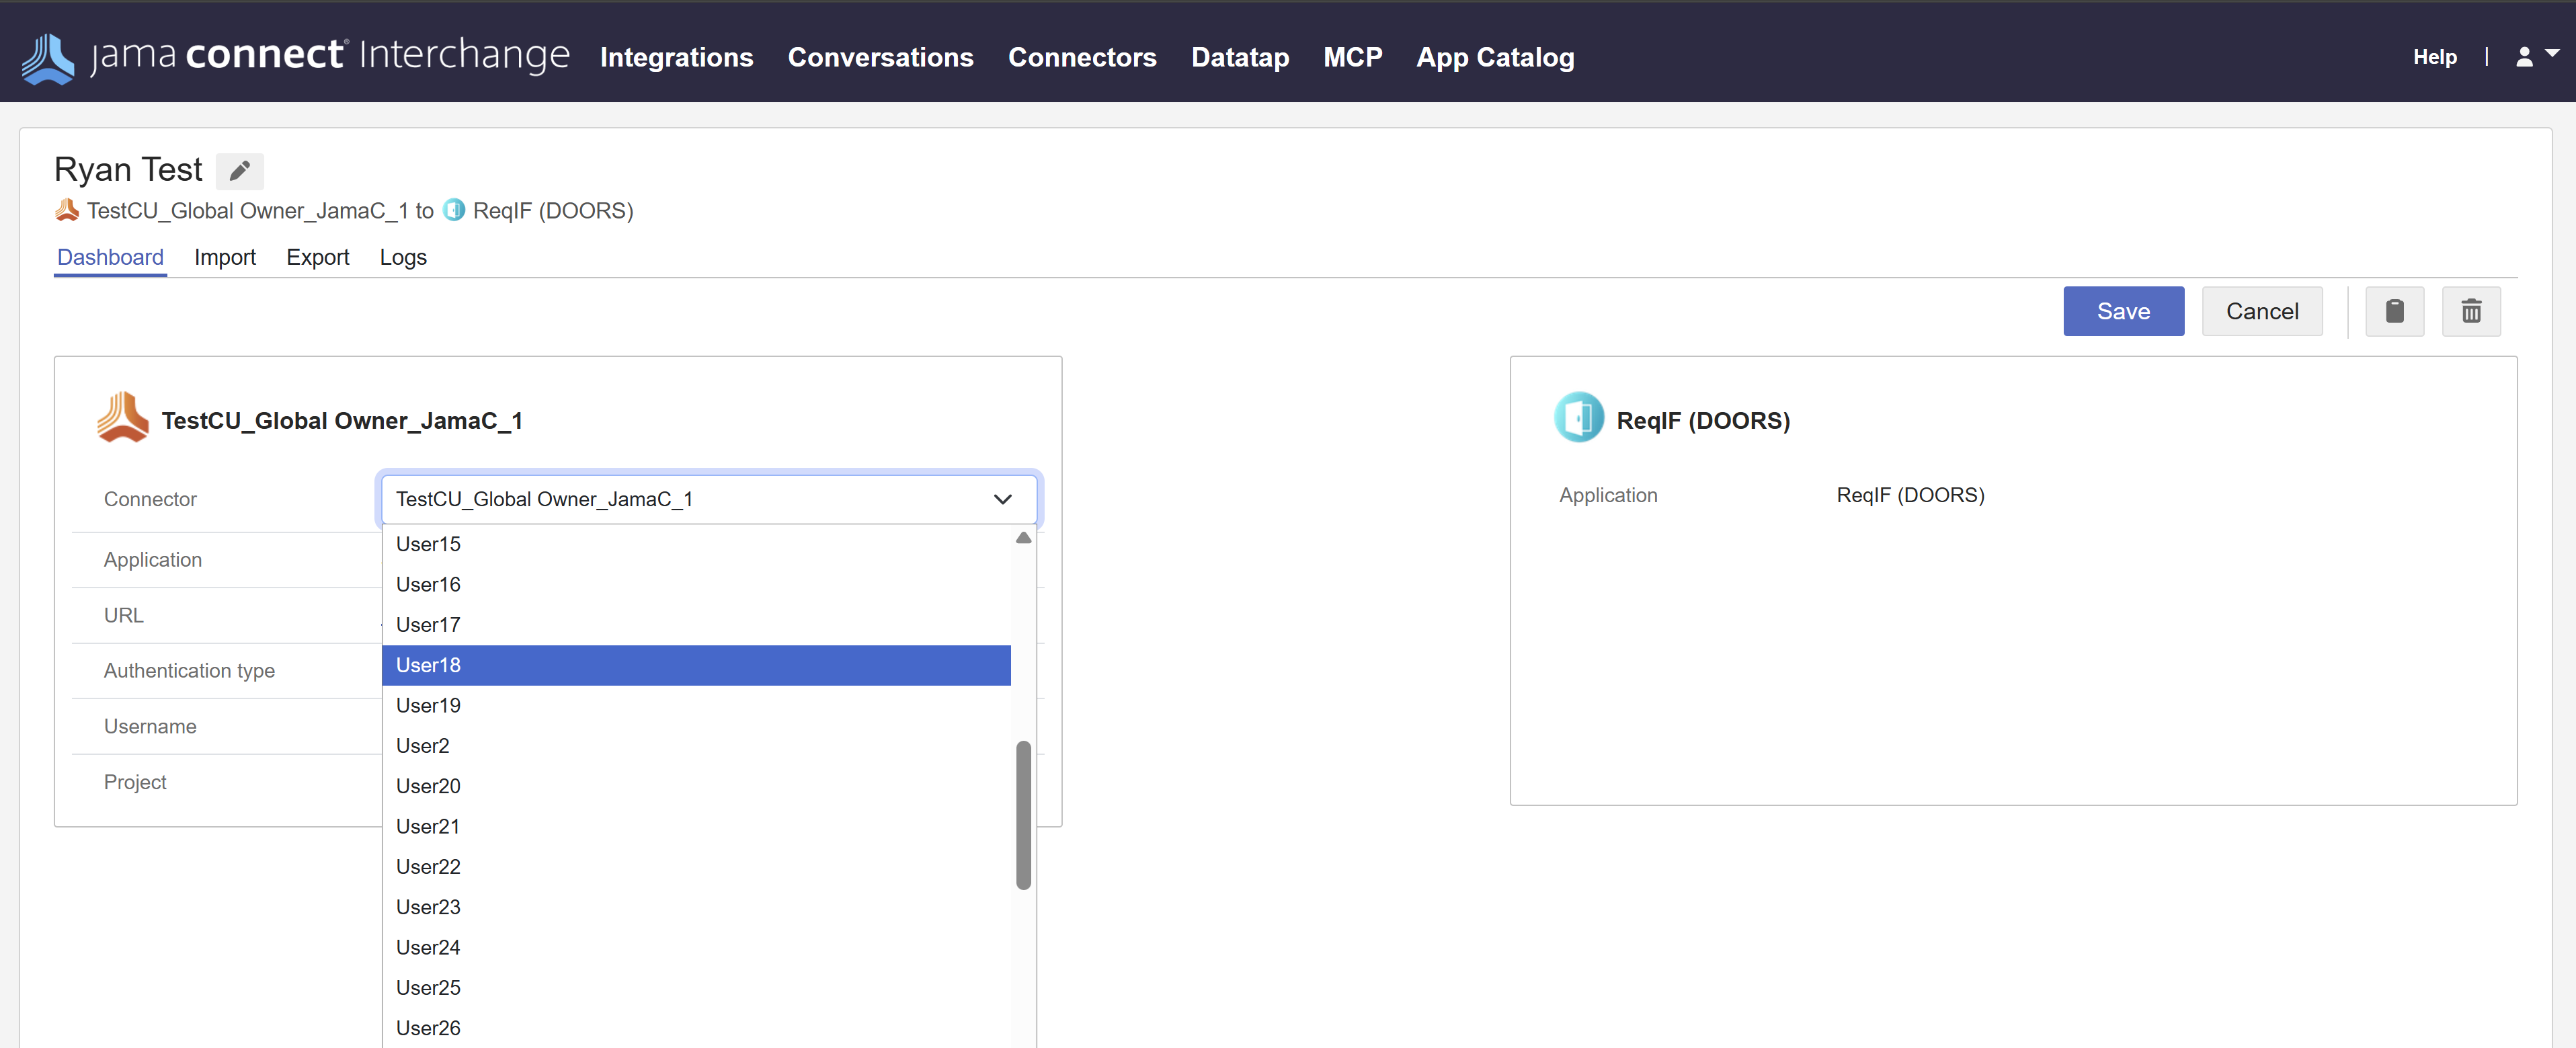Select User22 from the connector list
This screenshot has height=1048, width=2576.
[x=696, y=867]
